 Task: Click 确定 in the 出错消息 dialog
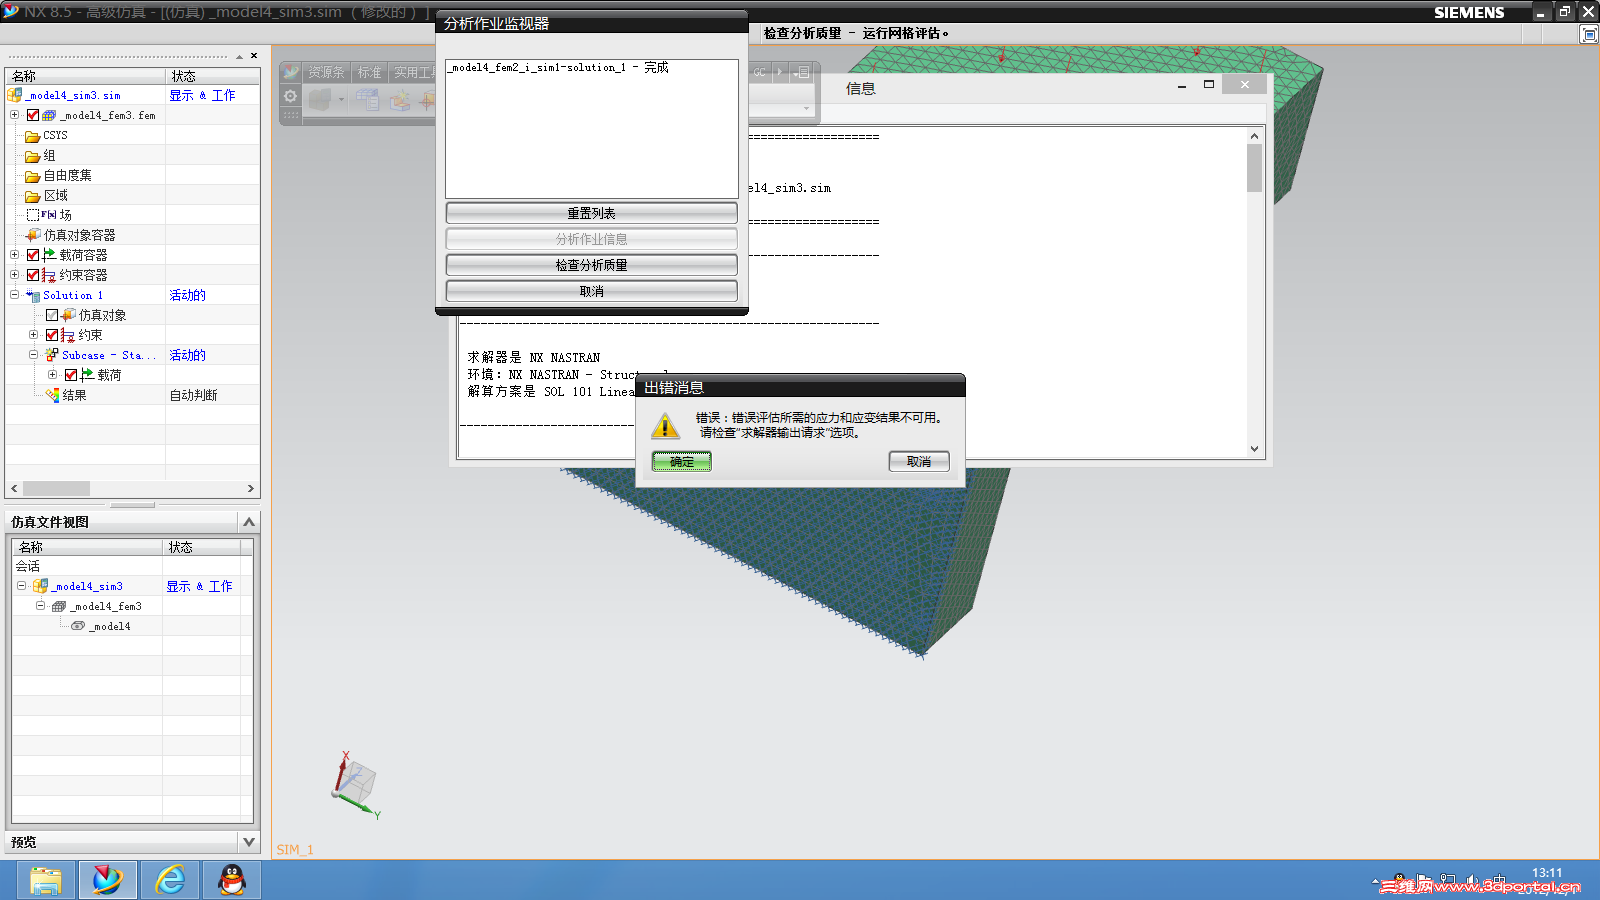682,461
